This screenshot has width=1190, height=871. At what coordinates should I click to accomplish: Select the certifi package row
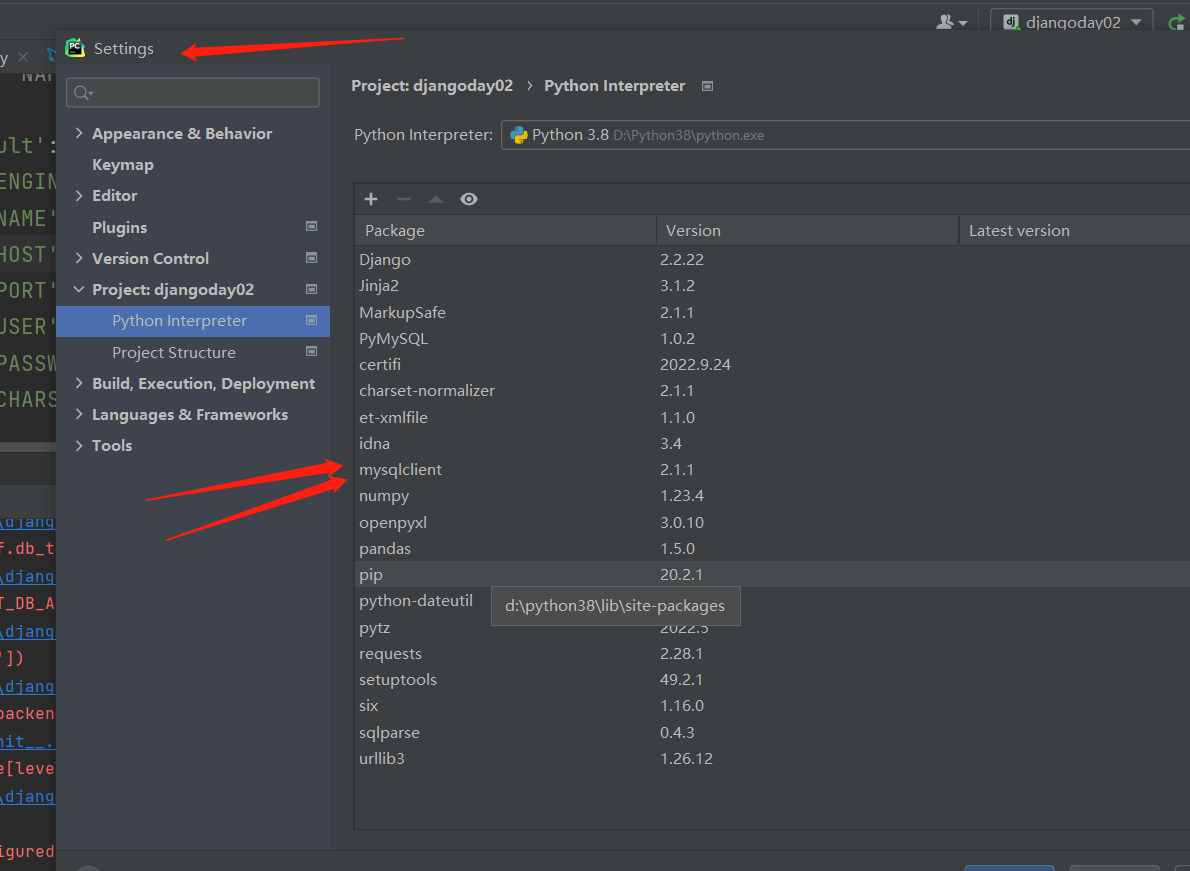pos(773,364)
